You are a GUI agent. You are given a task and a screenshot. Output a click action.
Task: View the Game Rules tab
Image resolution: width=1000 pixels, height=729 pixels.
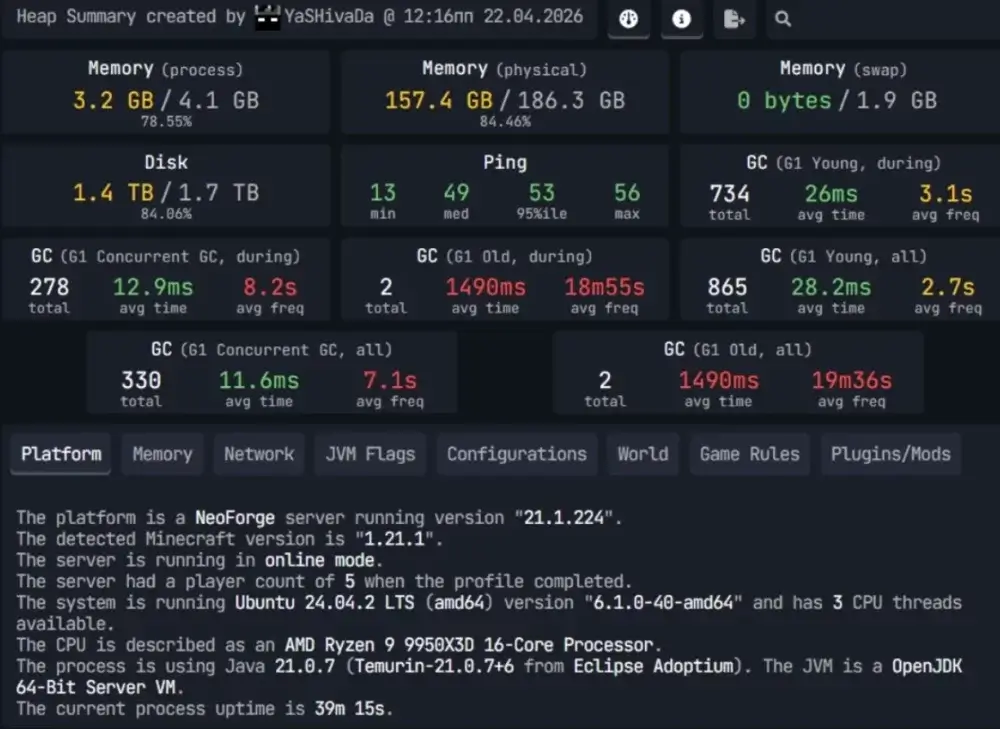749,454
